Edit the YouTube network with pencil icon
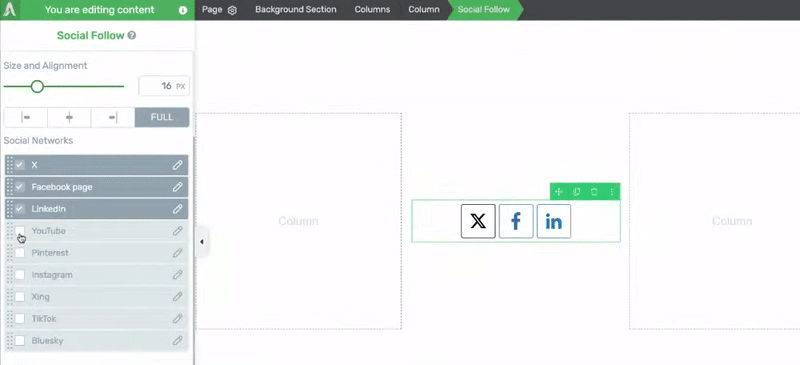 [x=177, y=231]
